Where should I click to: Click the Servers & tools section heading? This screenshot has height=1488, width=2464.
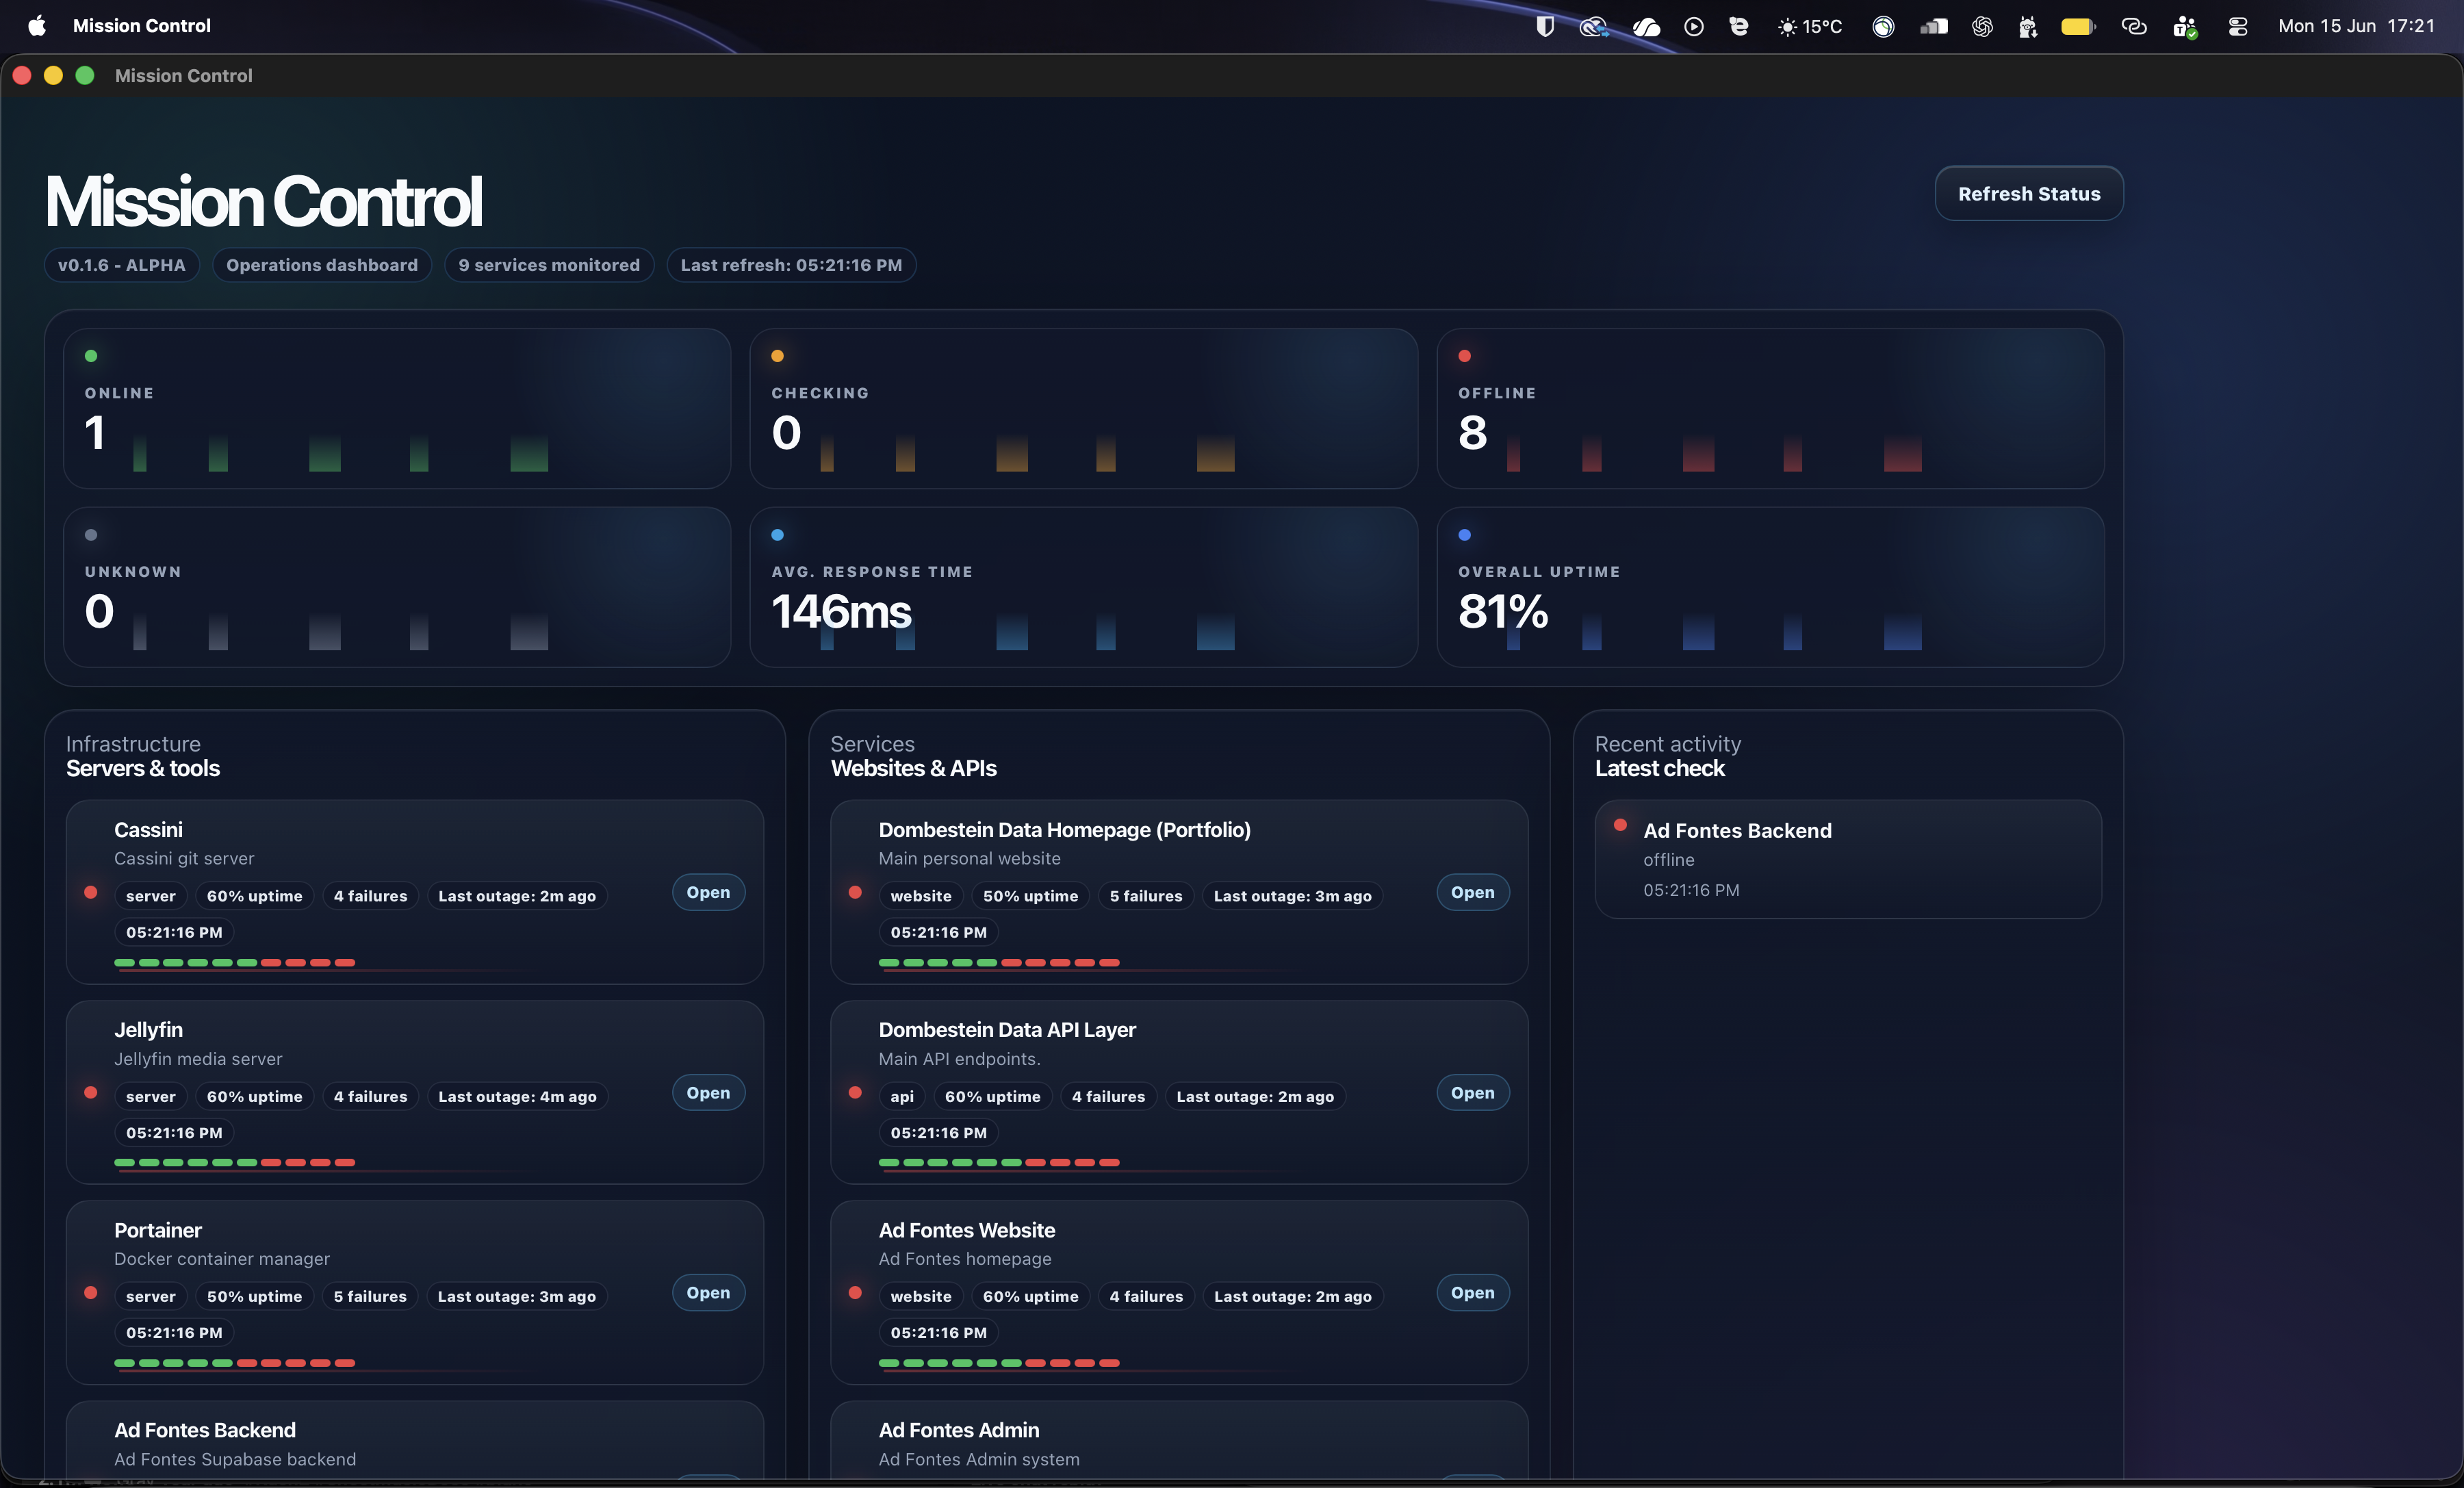coord(142,768)
